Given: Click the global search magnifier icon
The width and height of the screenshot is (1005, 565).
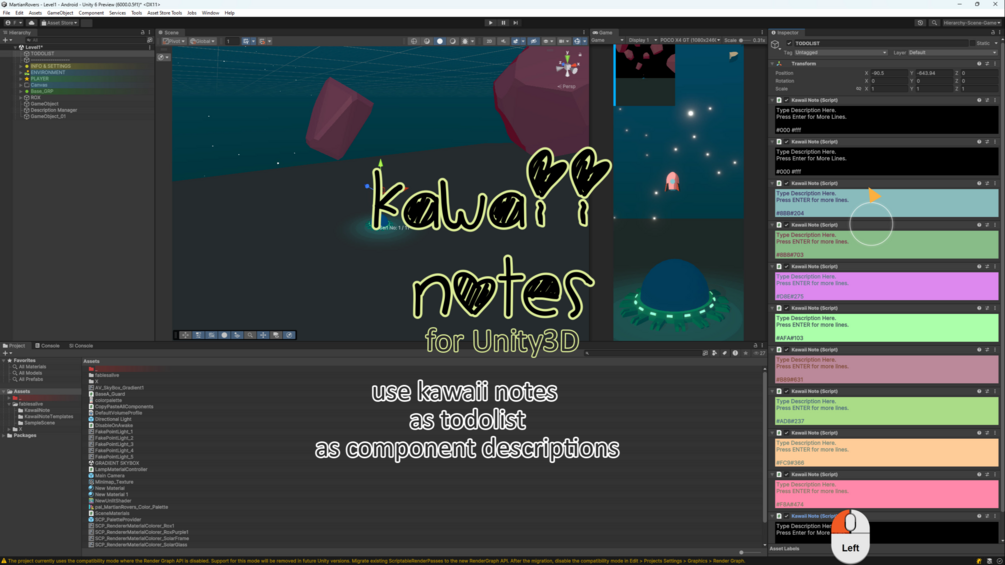Looking at the screenshot, I should 934,22.
